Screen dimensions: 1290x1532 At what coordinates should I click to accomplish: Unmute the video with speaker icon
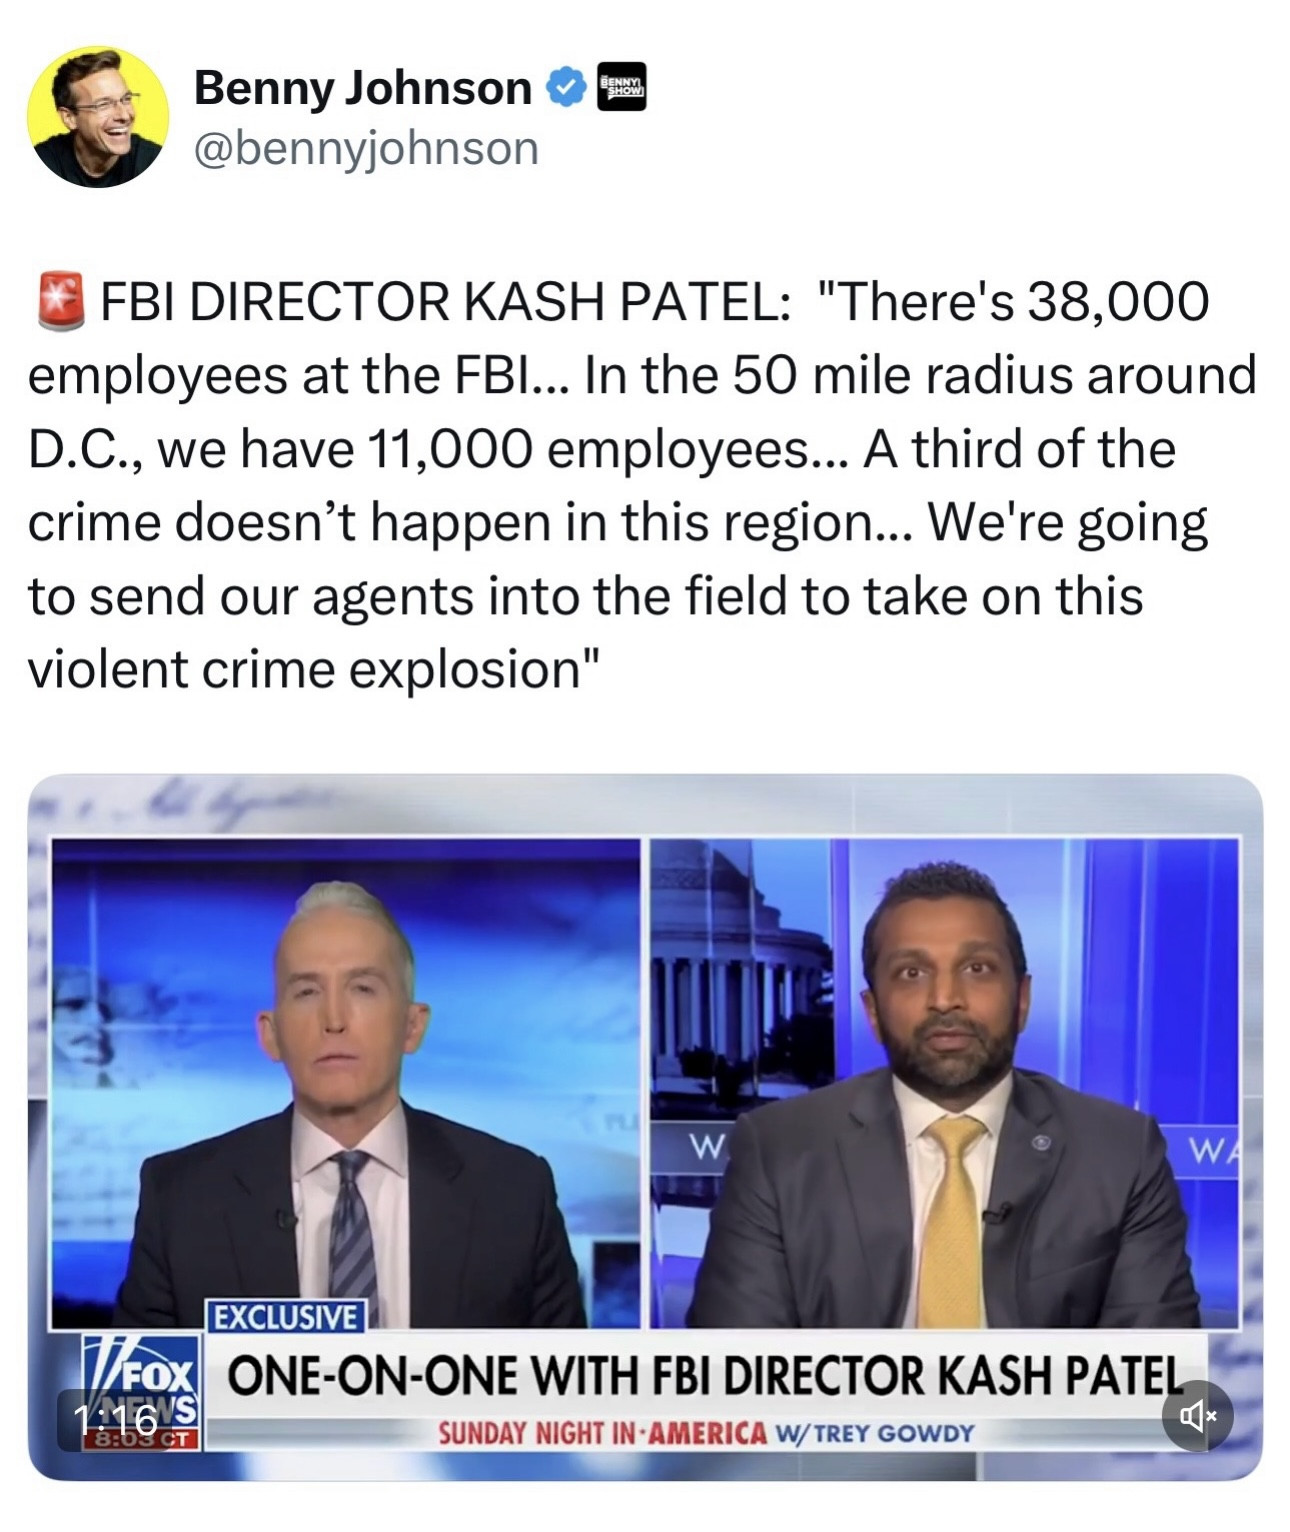tap(1197, 1415)
